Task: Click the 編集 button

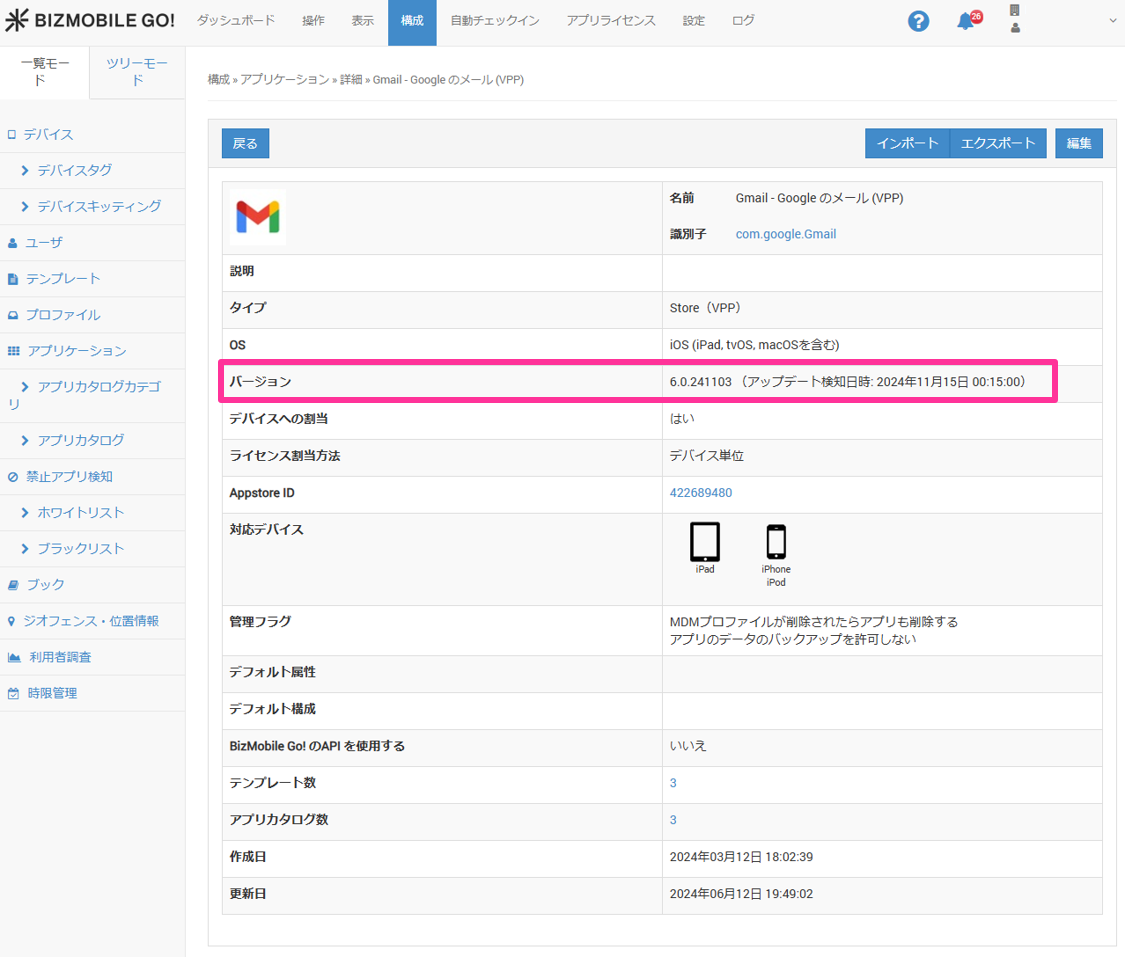Action: [x=1078, y=143]
